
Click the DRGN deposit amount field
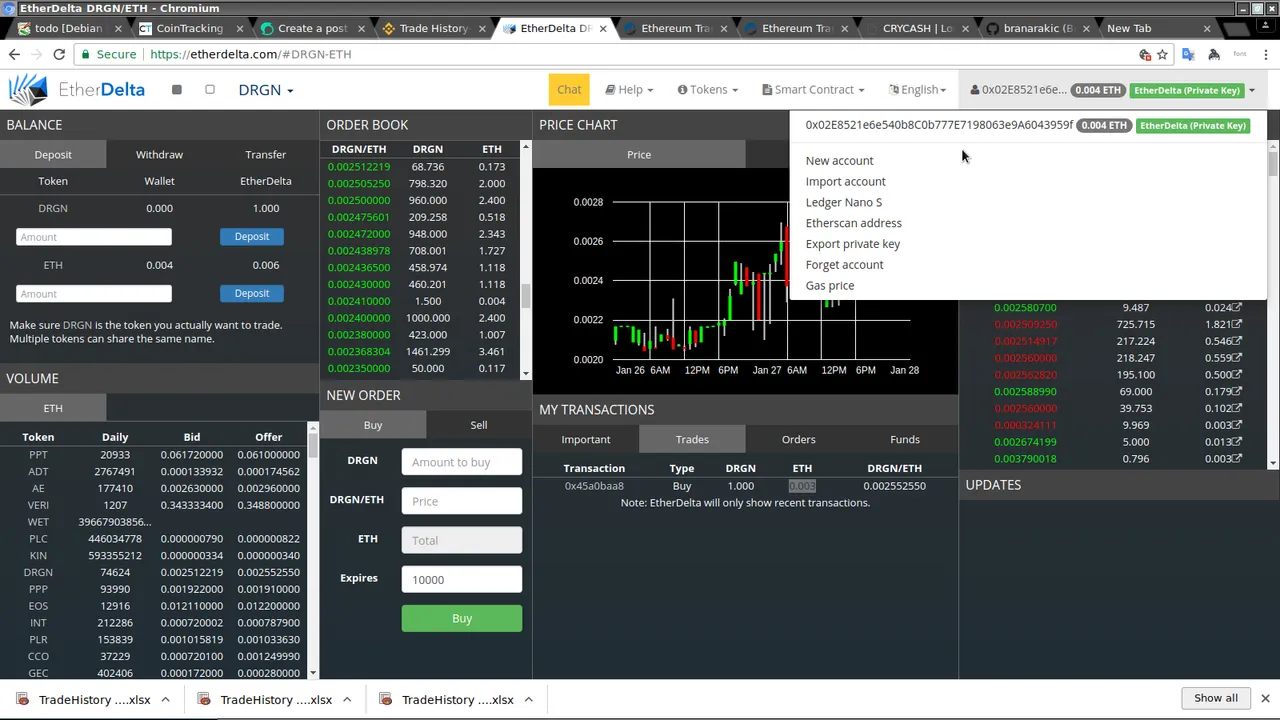[x=94, y=237]
